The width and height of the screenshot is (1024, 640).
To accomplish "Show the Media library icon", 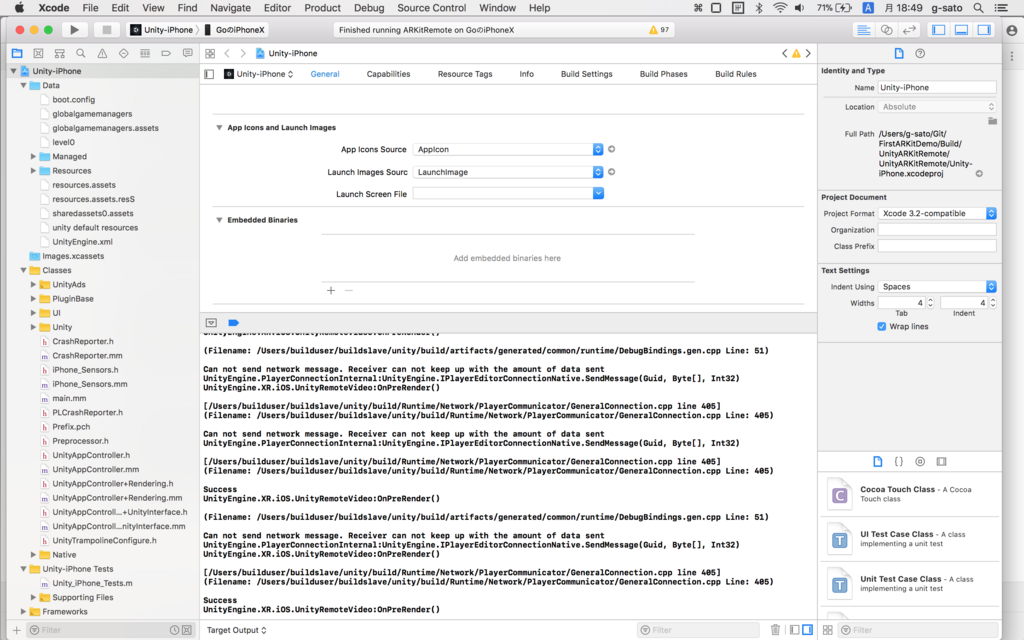I will (x=941, y=462).
